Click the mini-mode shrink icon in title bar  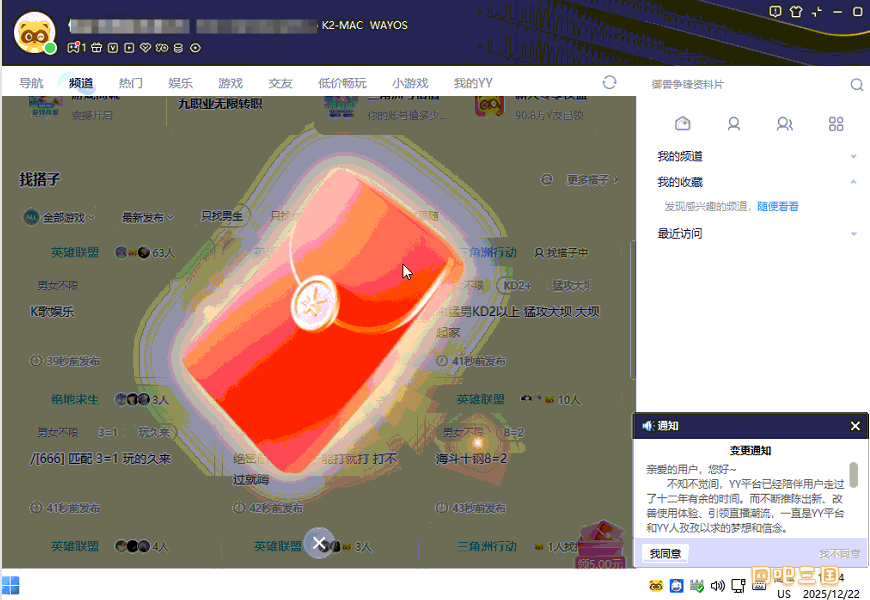click(x=817, y=12)
